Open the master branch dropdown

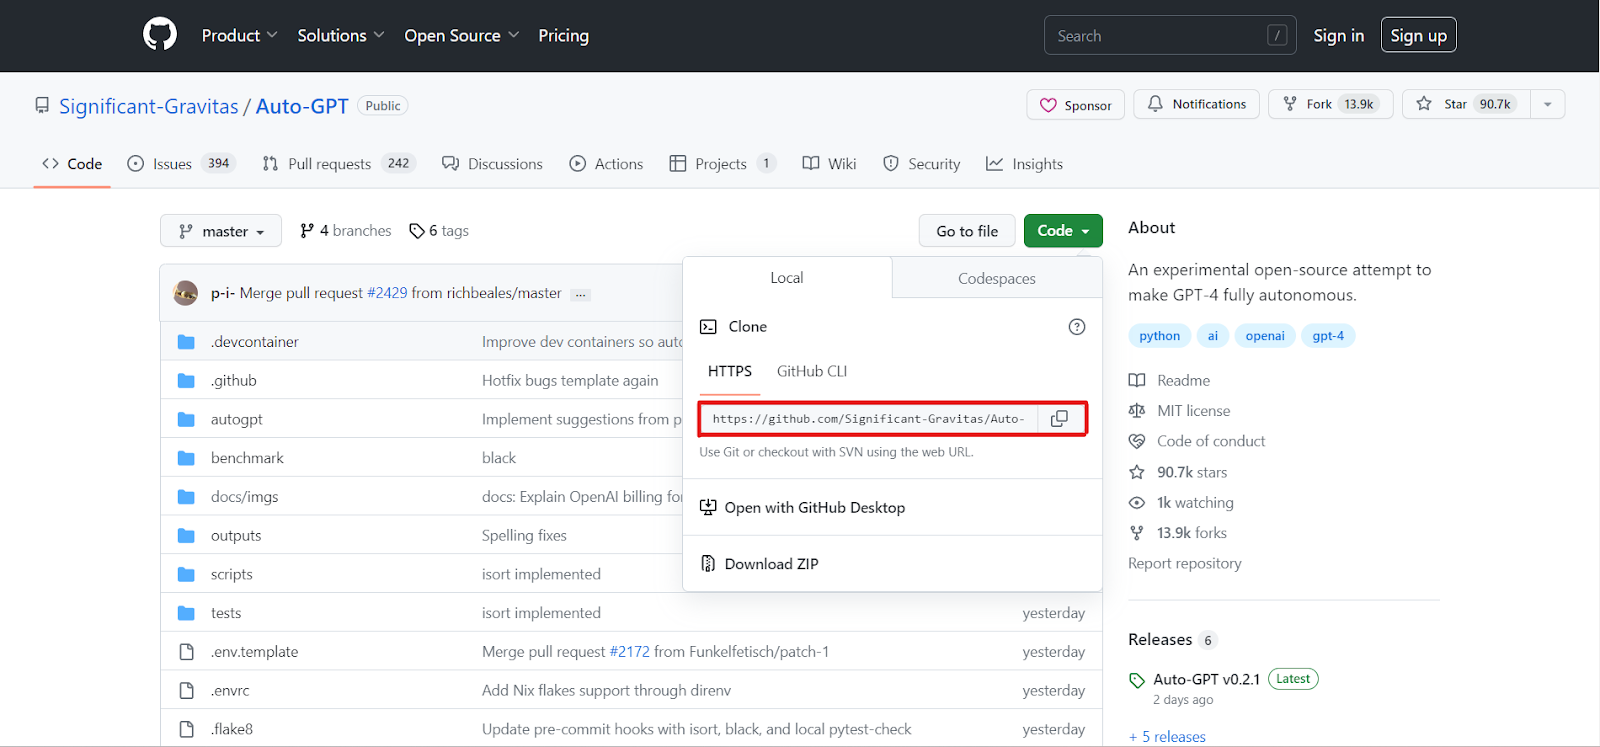(221, 231)
